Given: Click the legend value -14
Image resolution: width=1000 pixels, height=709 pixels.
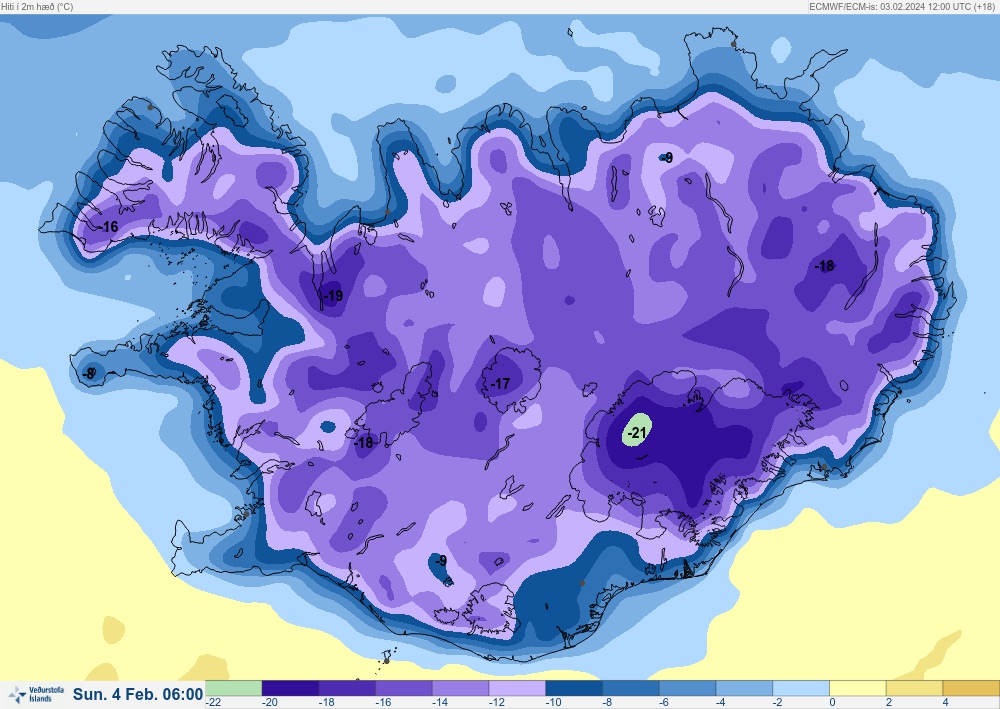Looking at the screenshot, I should coord(440,703).
